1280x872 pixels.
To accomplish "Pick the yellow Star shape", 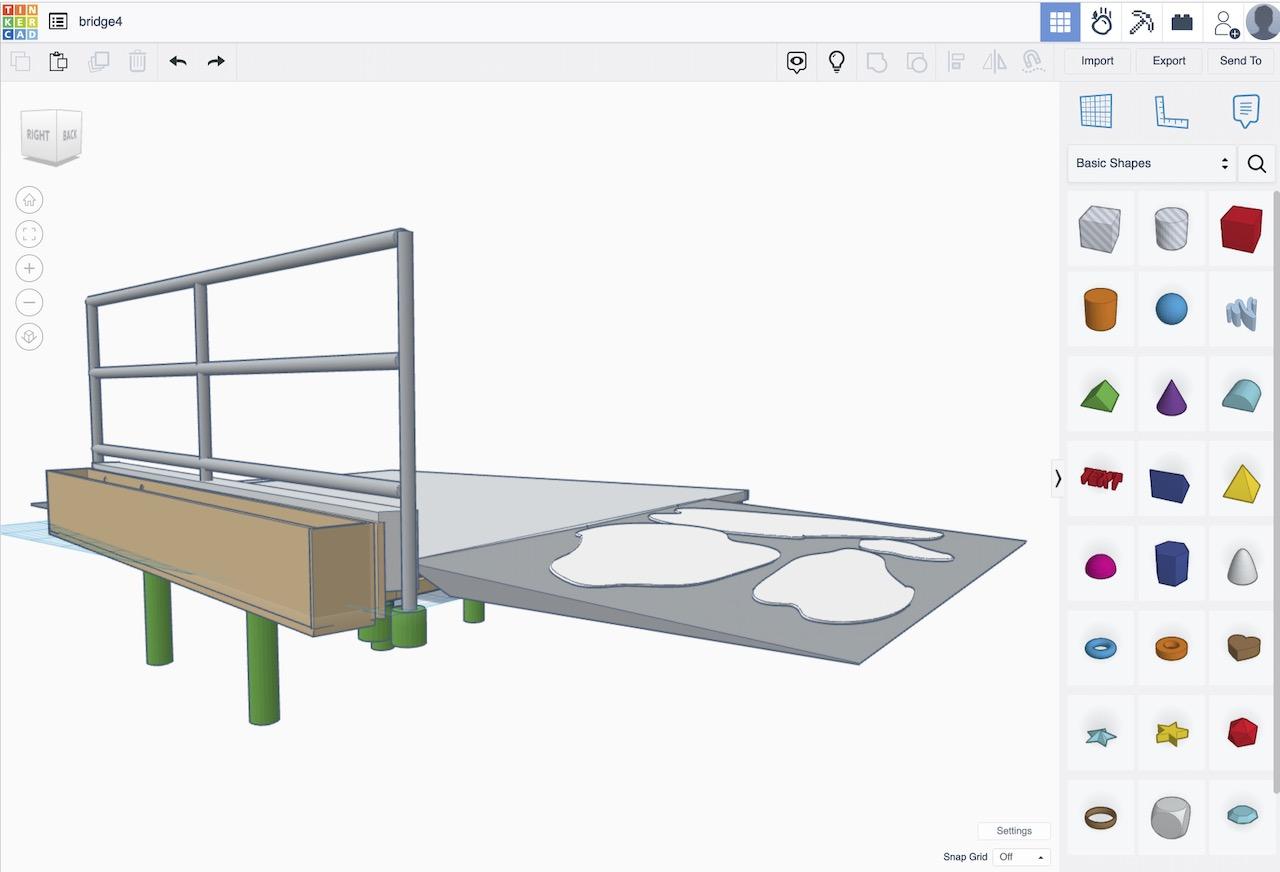I will 1171,734.
